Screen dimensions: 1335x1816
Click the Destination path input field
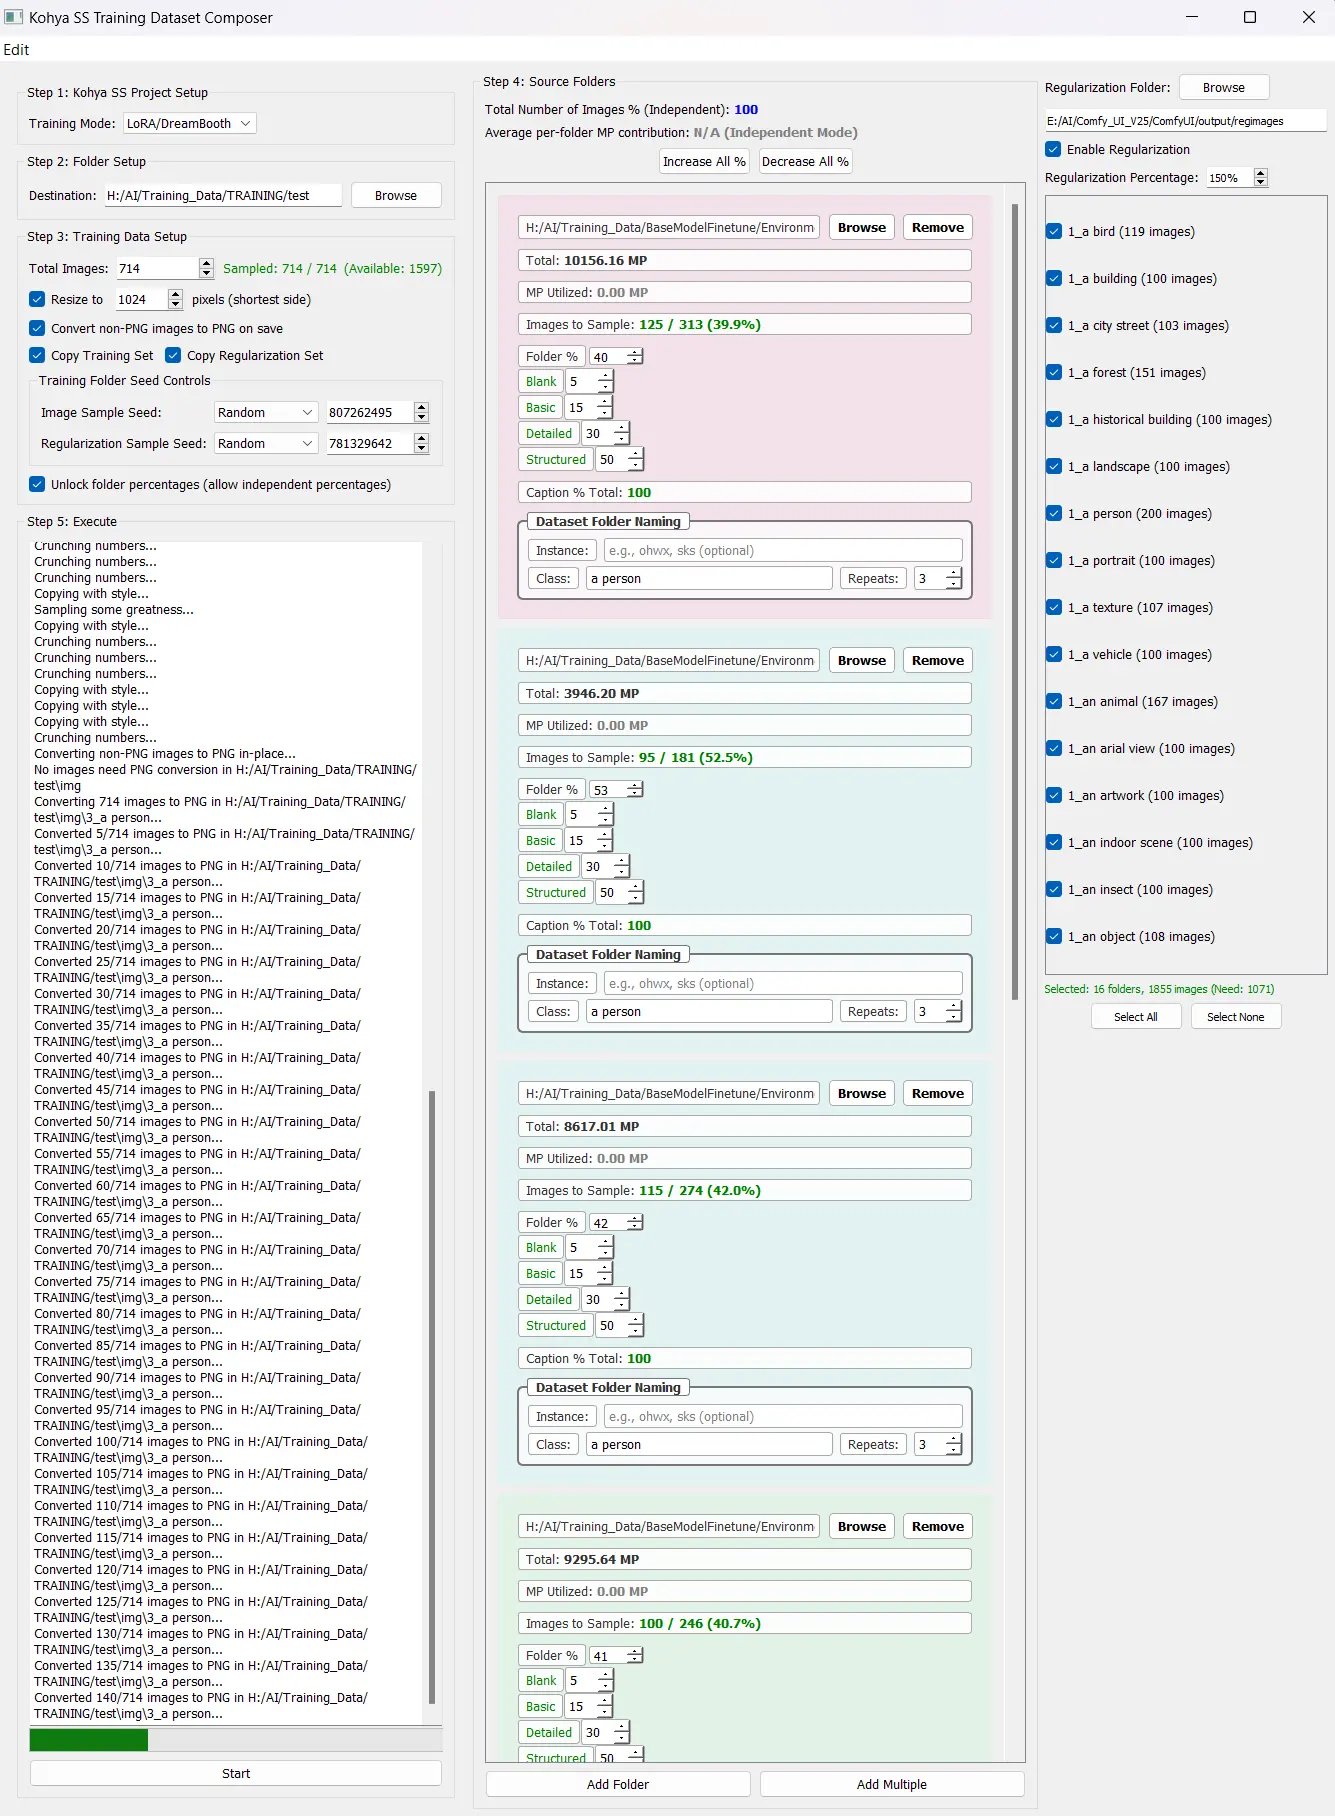222,195
